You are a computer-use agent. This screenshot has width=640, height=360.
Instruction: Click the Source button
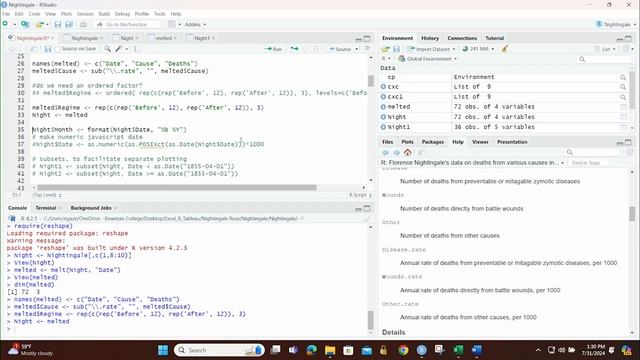click(340, 49)
